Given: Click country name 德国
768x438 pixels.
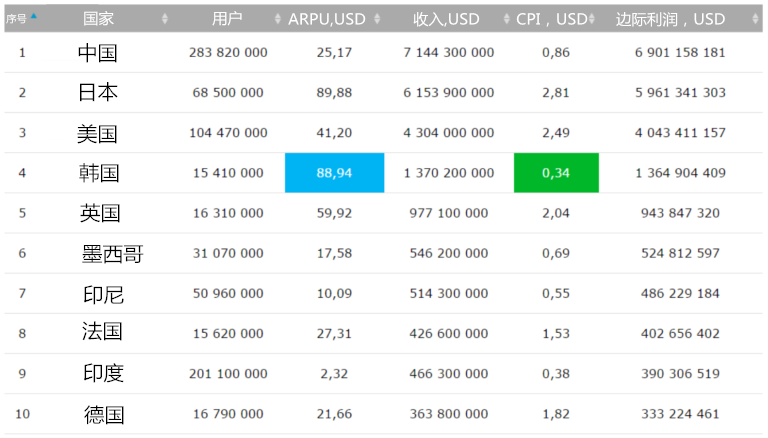Looking at the screenshot, I should [x=104, y=415].
